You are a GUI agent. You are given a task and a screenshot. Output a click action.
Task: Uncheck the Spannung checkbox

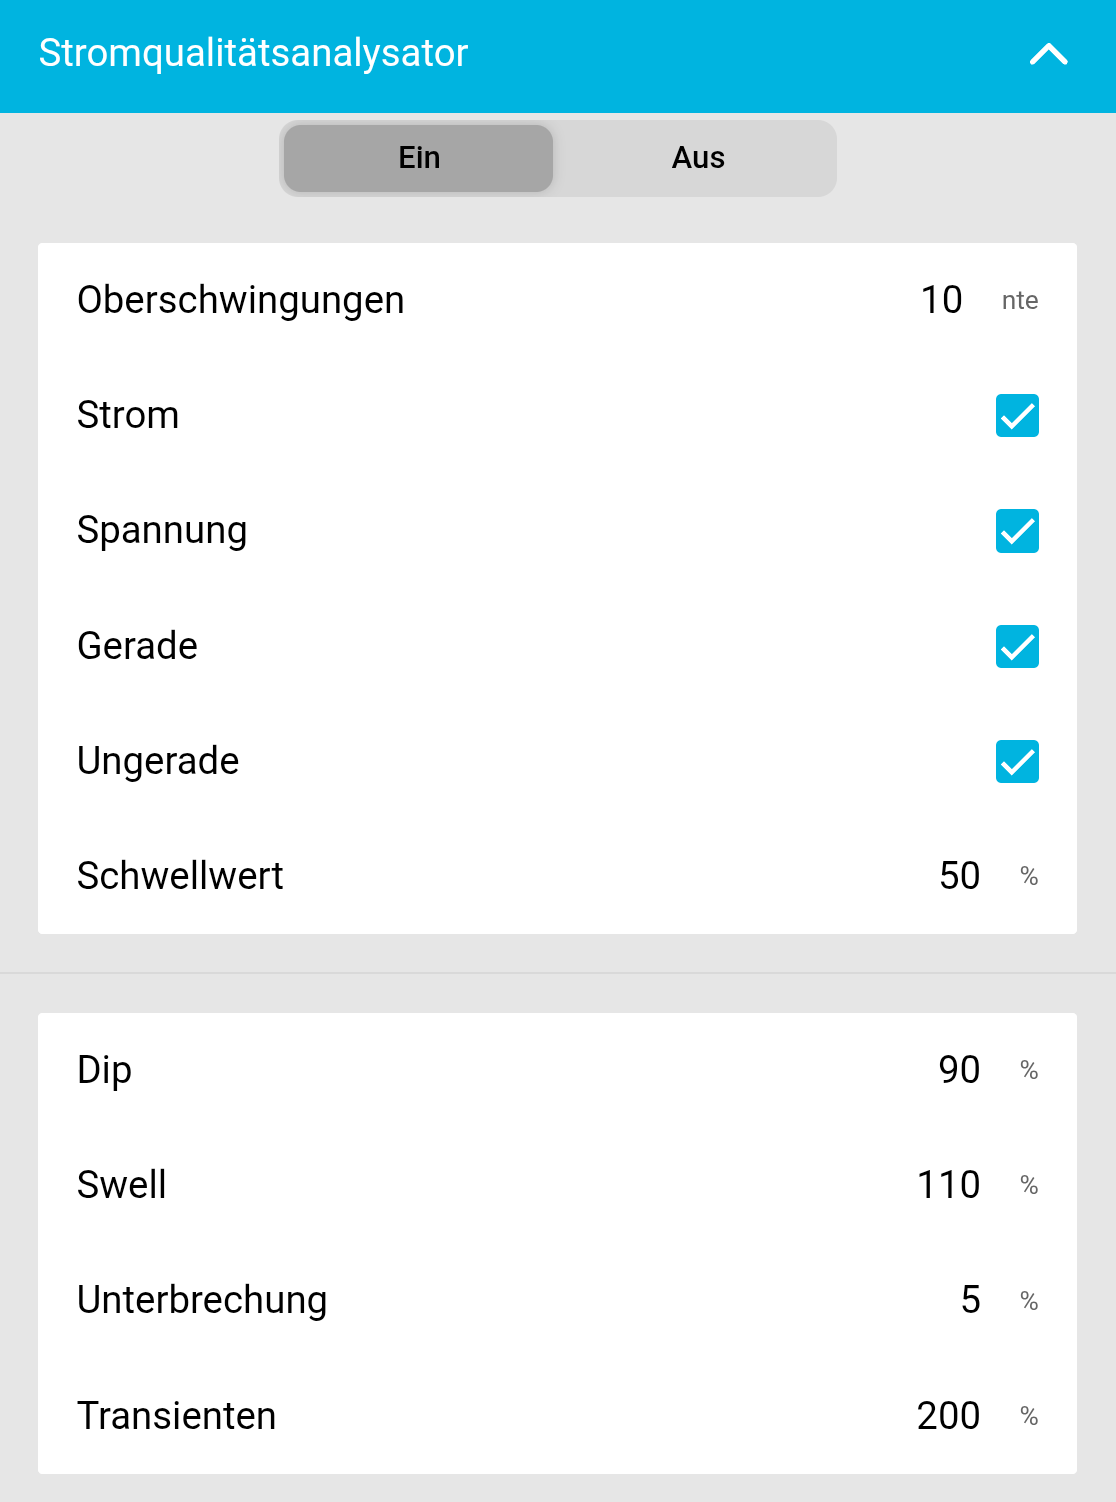[x=1017, y=531]
